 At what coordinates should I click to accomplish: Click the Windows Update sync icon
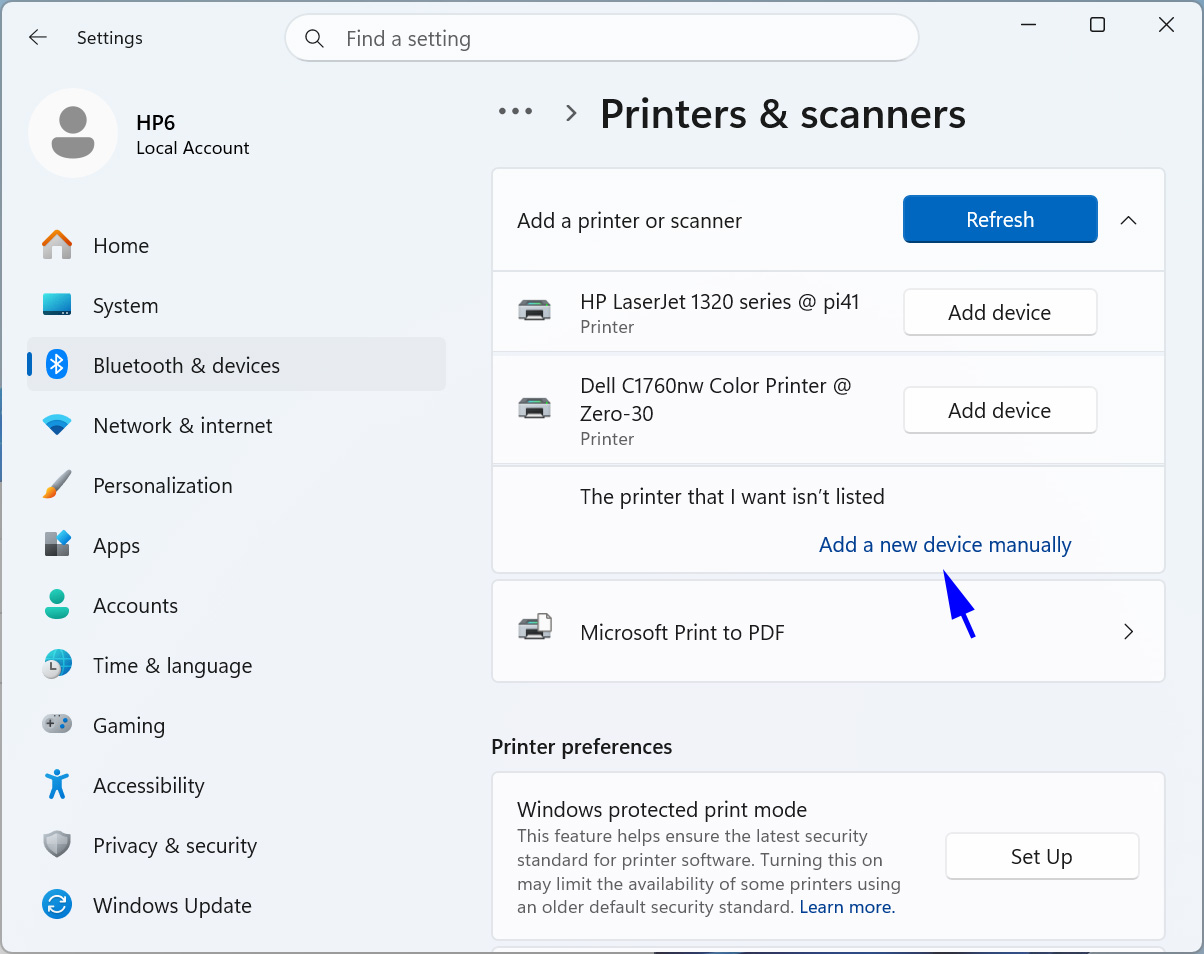(x=57, y=905)
